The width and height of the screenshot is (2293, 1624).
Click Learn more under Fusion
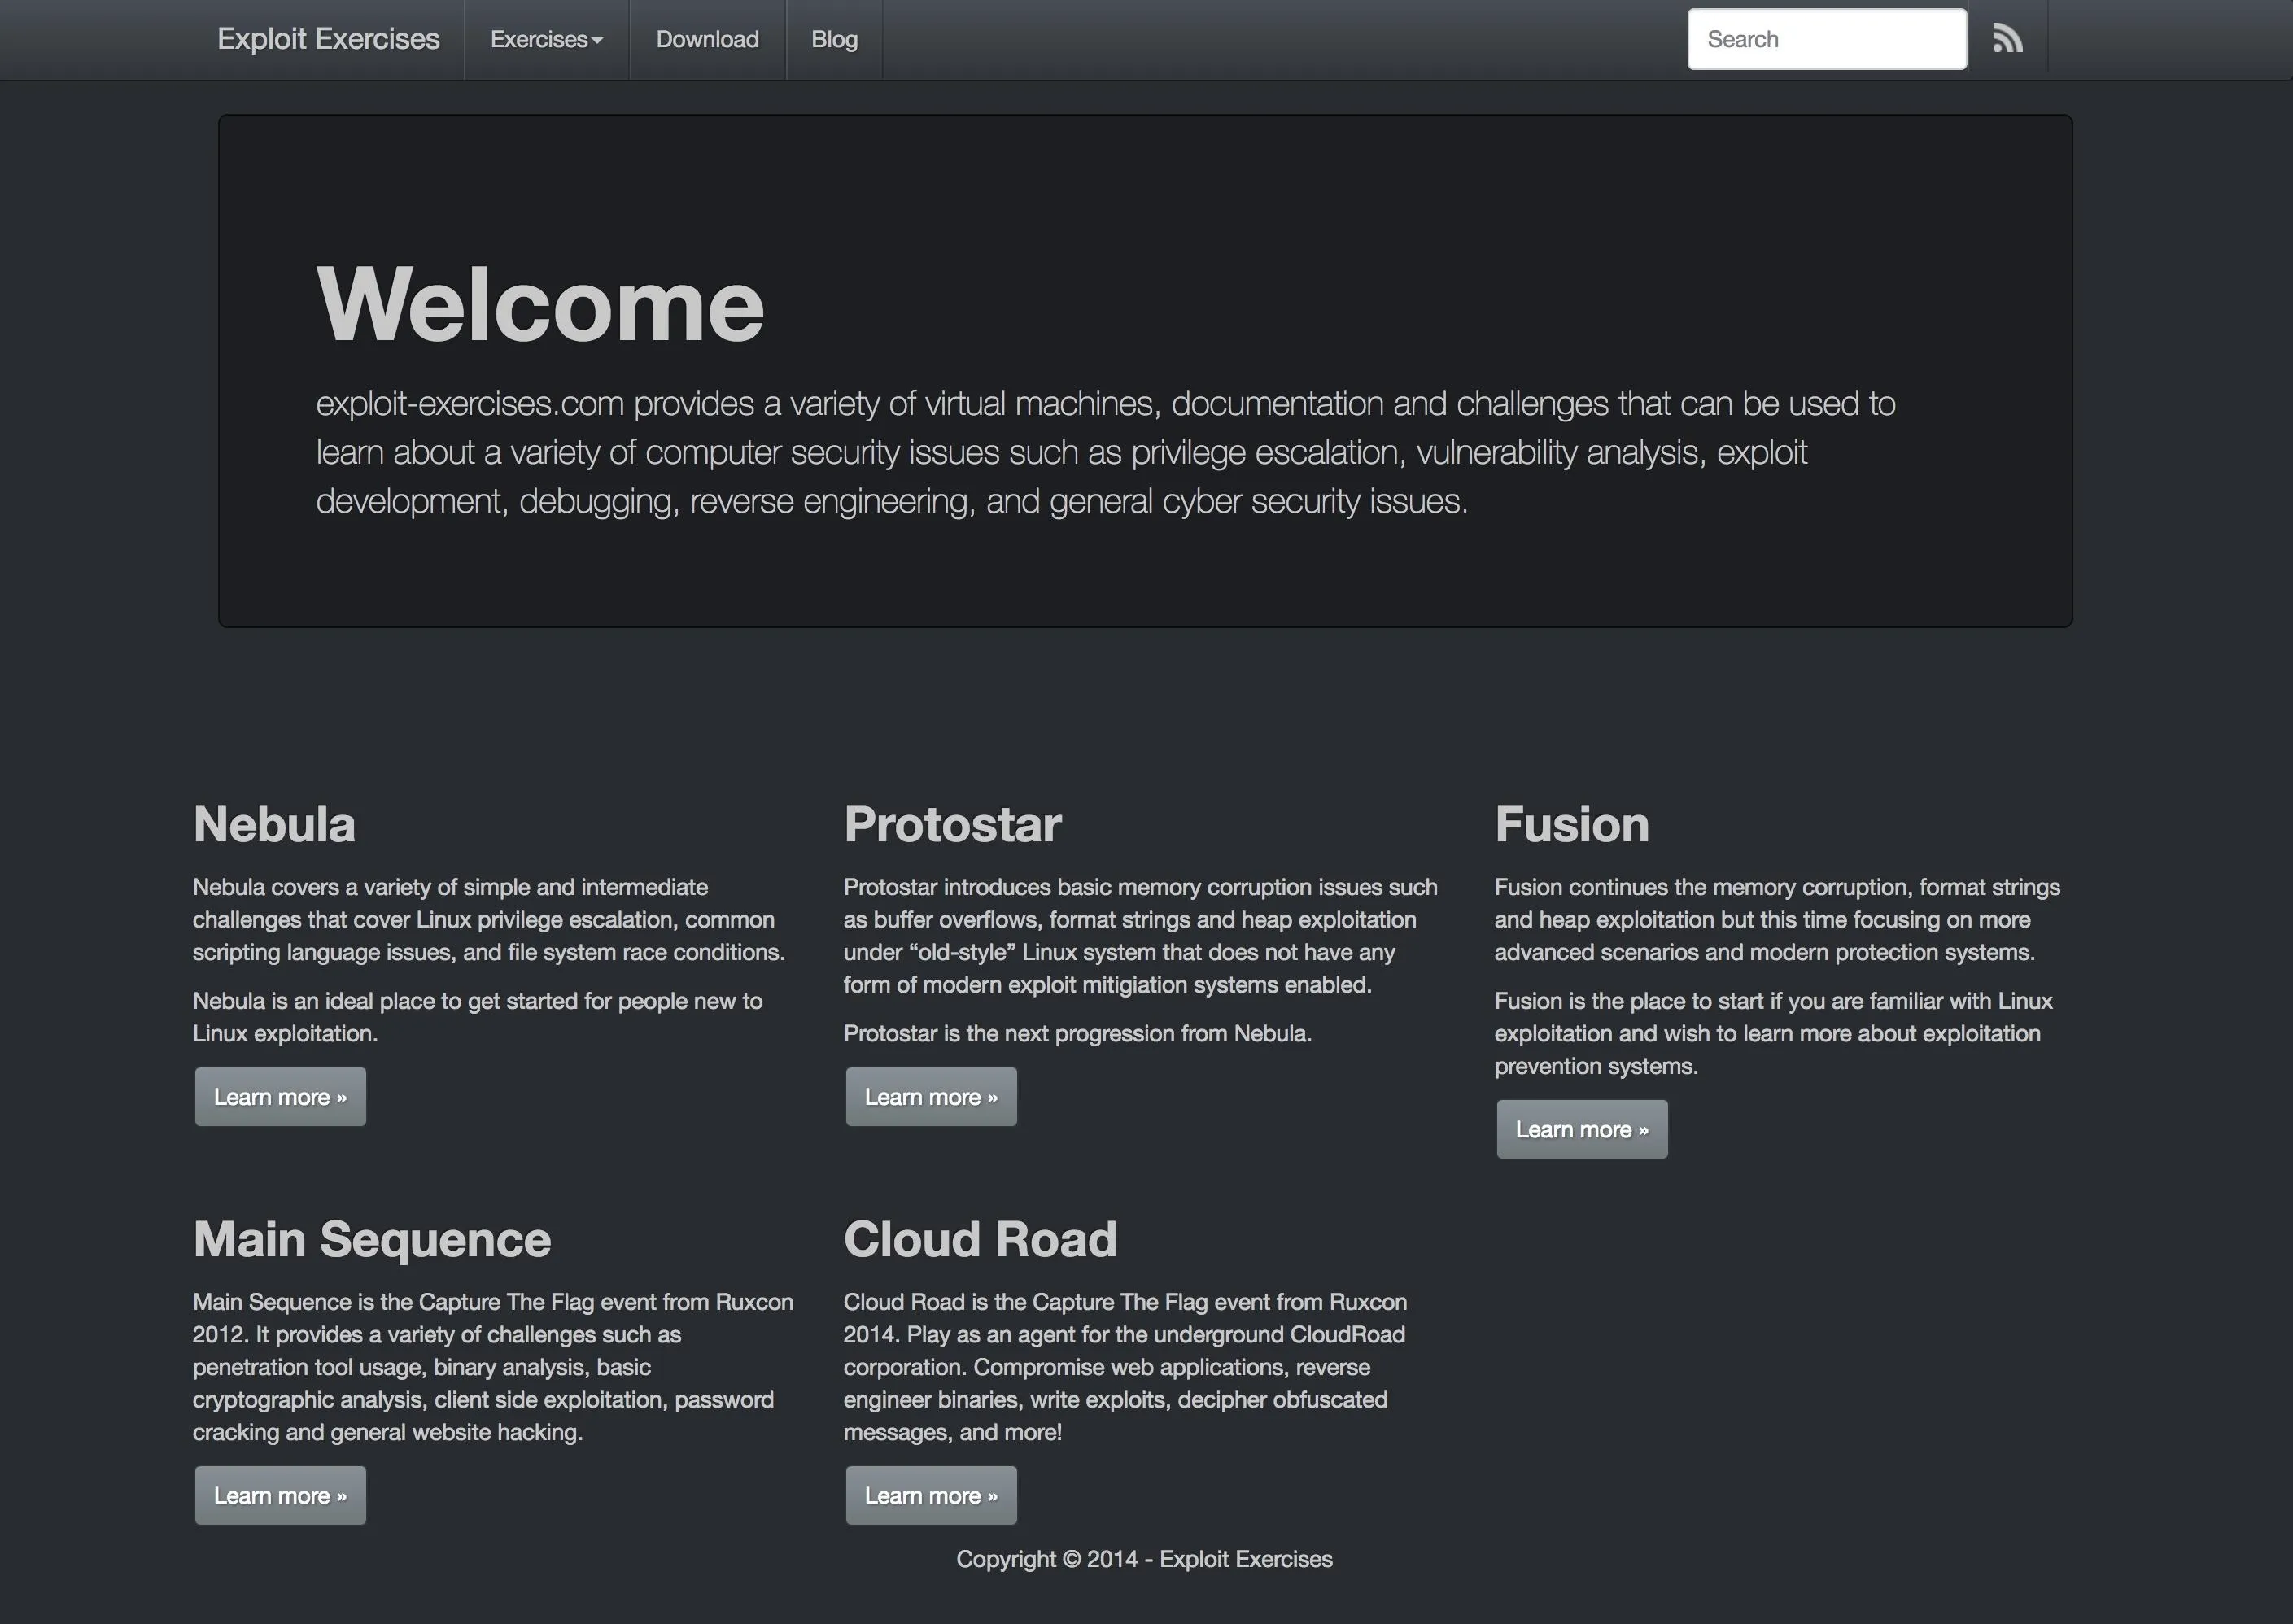click(1582, 1129)
